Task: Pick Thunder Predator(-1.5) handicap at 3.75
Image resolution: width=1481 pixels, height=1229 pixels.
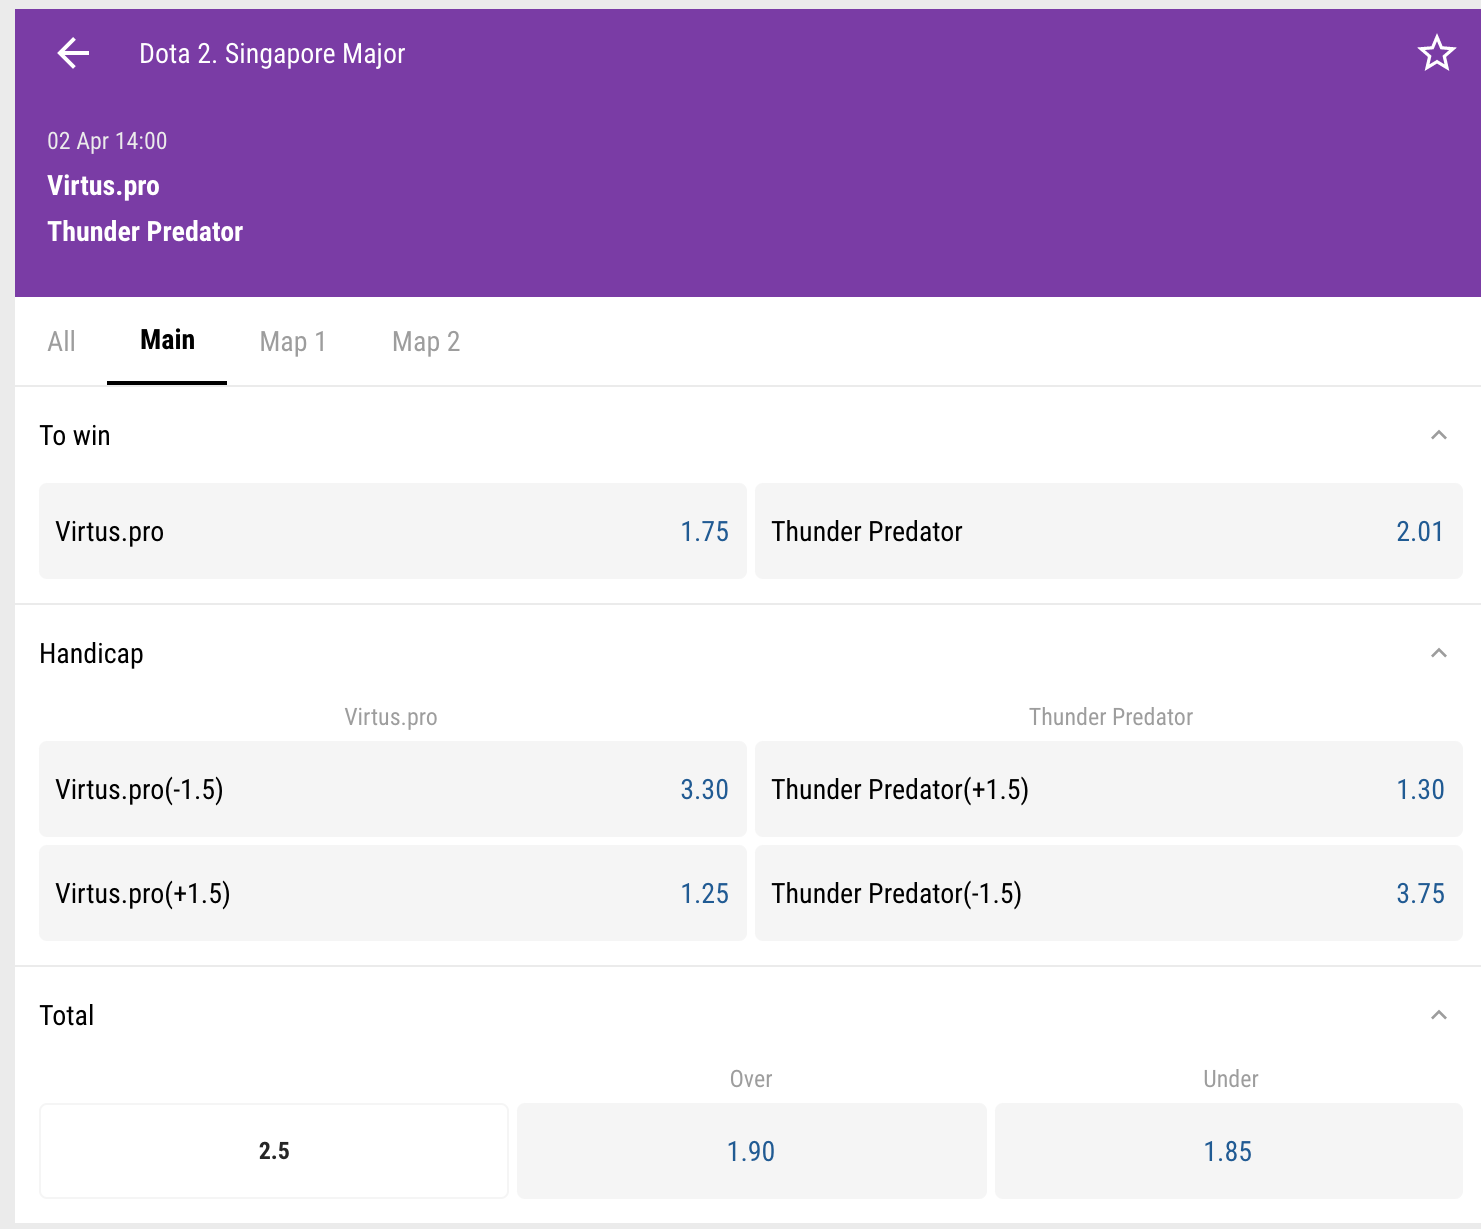Action: coord(1109,893)
